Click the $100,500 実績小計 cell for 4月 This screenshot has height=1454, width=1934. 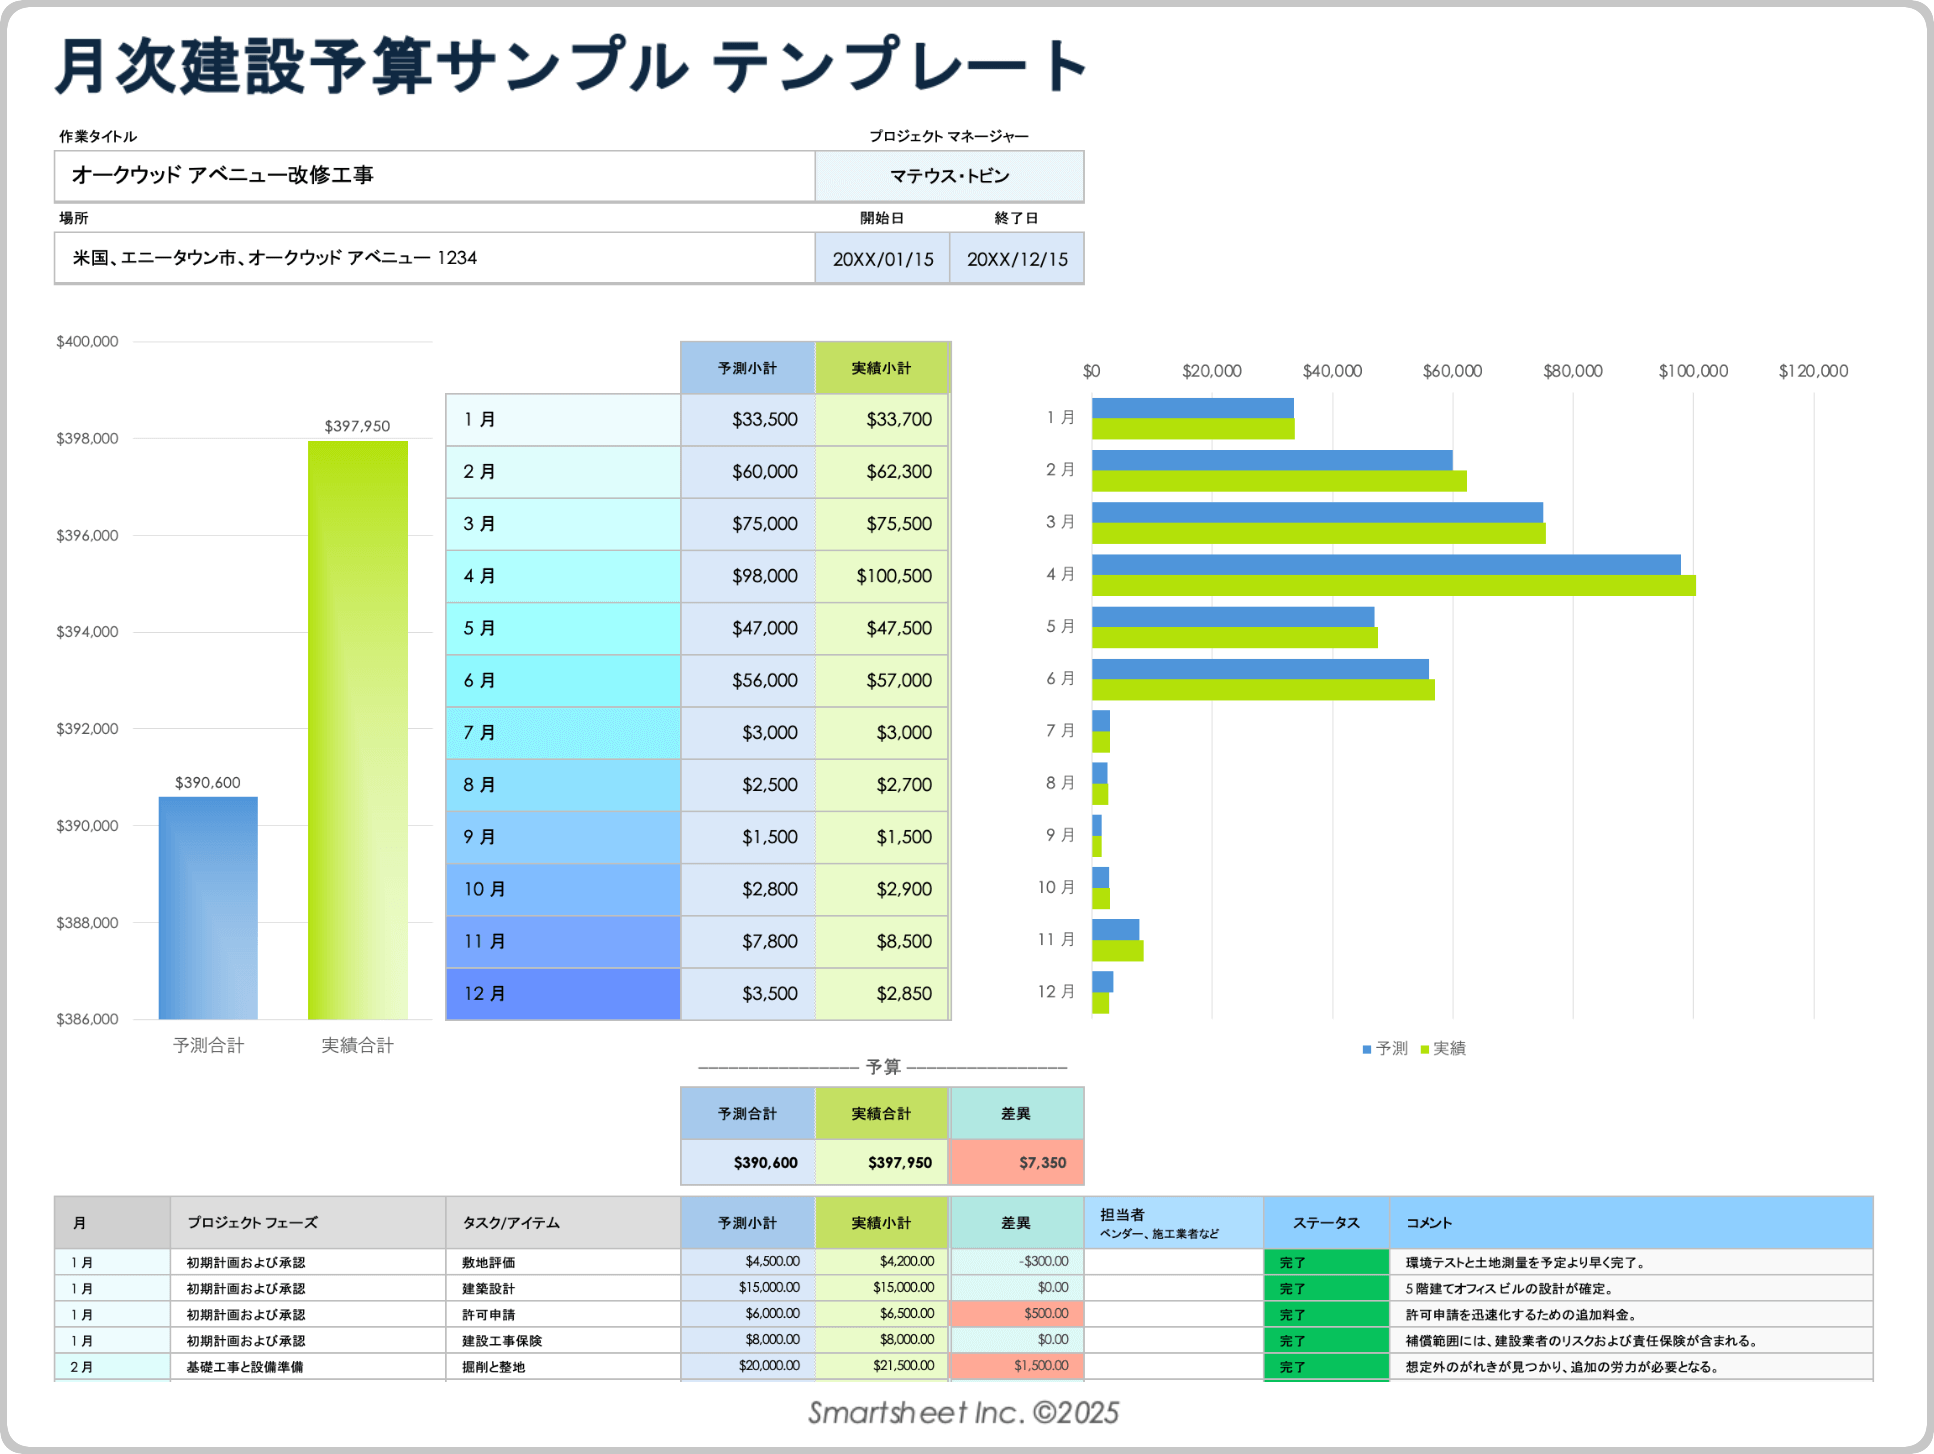click(x=882, y=576)
